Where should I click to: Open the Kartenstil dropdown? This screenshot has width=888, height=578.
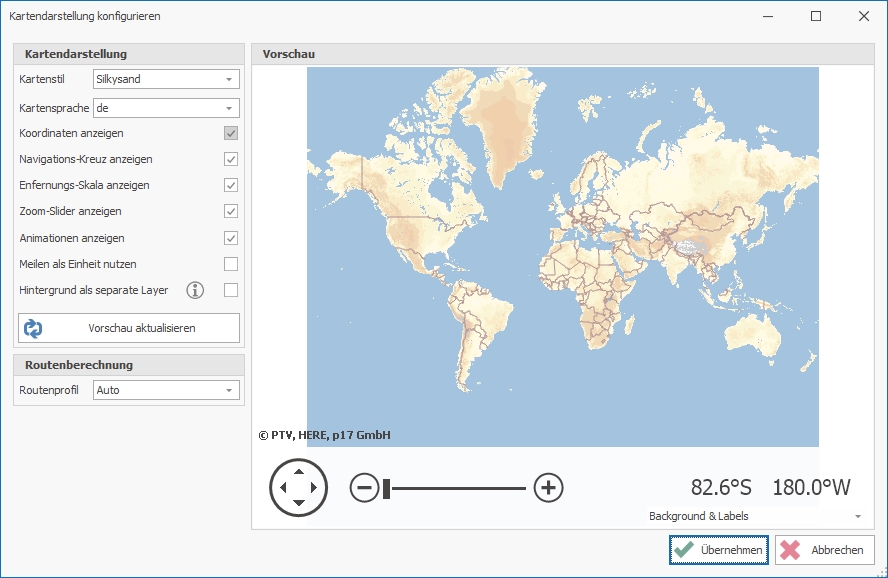click(229, 79)
